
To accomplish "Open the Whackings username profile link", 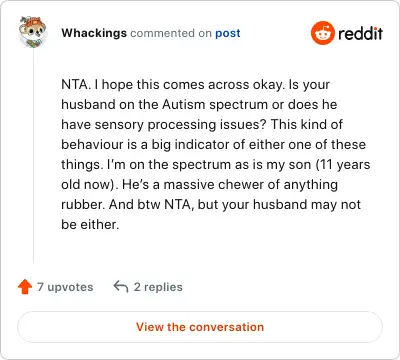I will coord(94,33).
